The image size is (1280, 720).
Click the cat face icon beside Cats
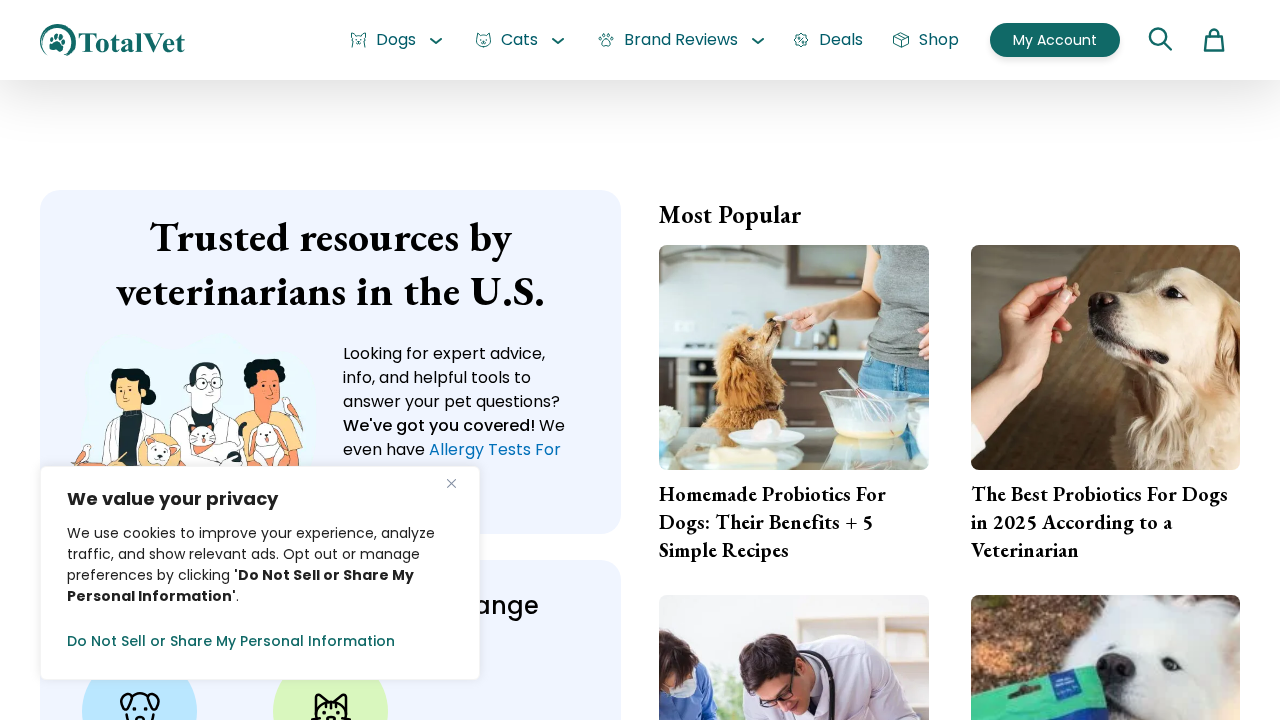(484, 40)
